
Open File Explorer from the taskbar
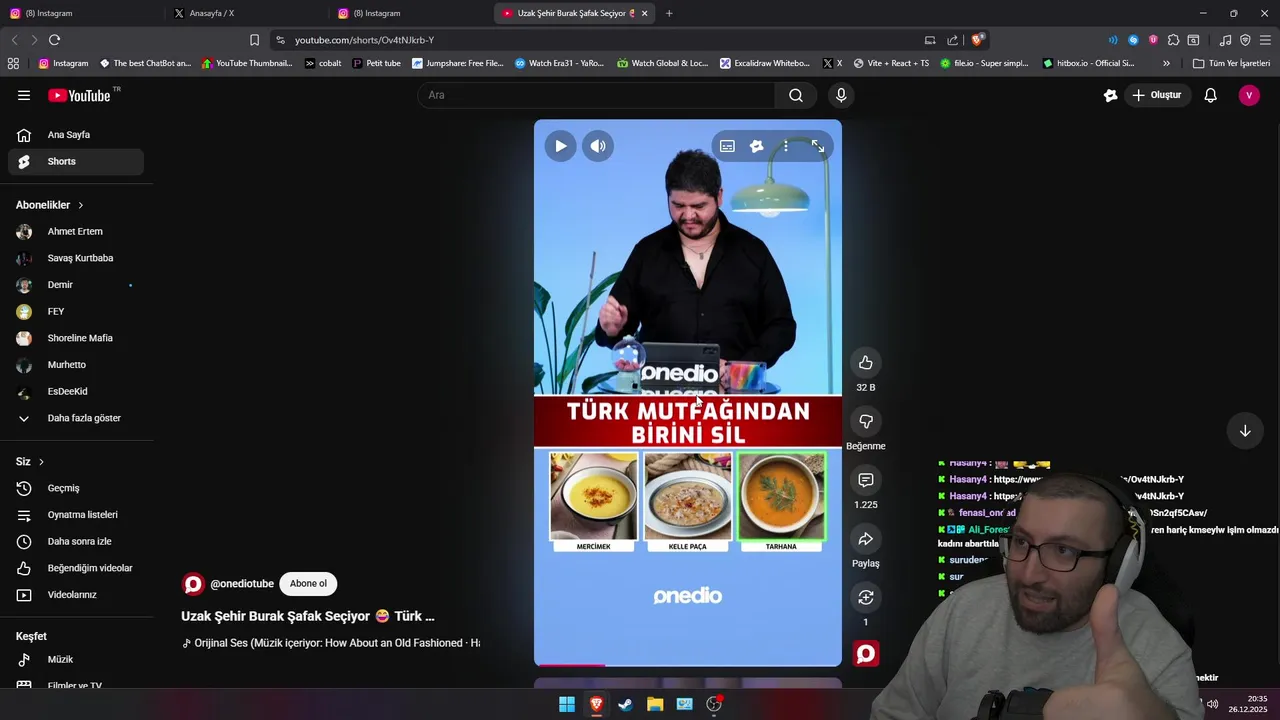point(655,704)
